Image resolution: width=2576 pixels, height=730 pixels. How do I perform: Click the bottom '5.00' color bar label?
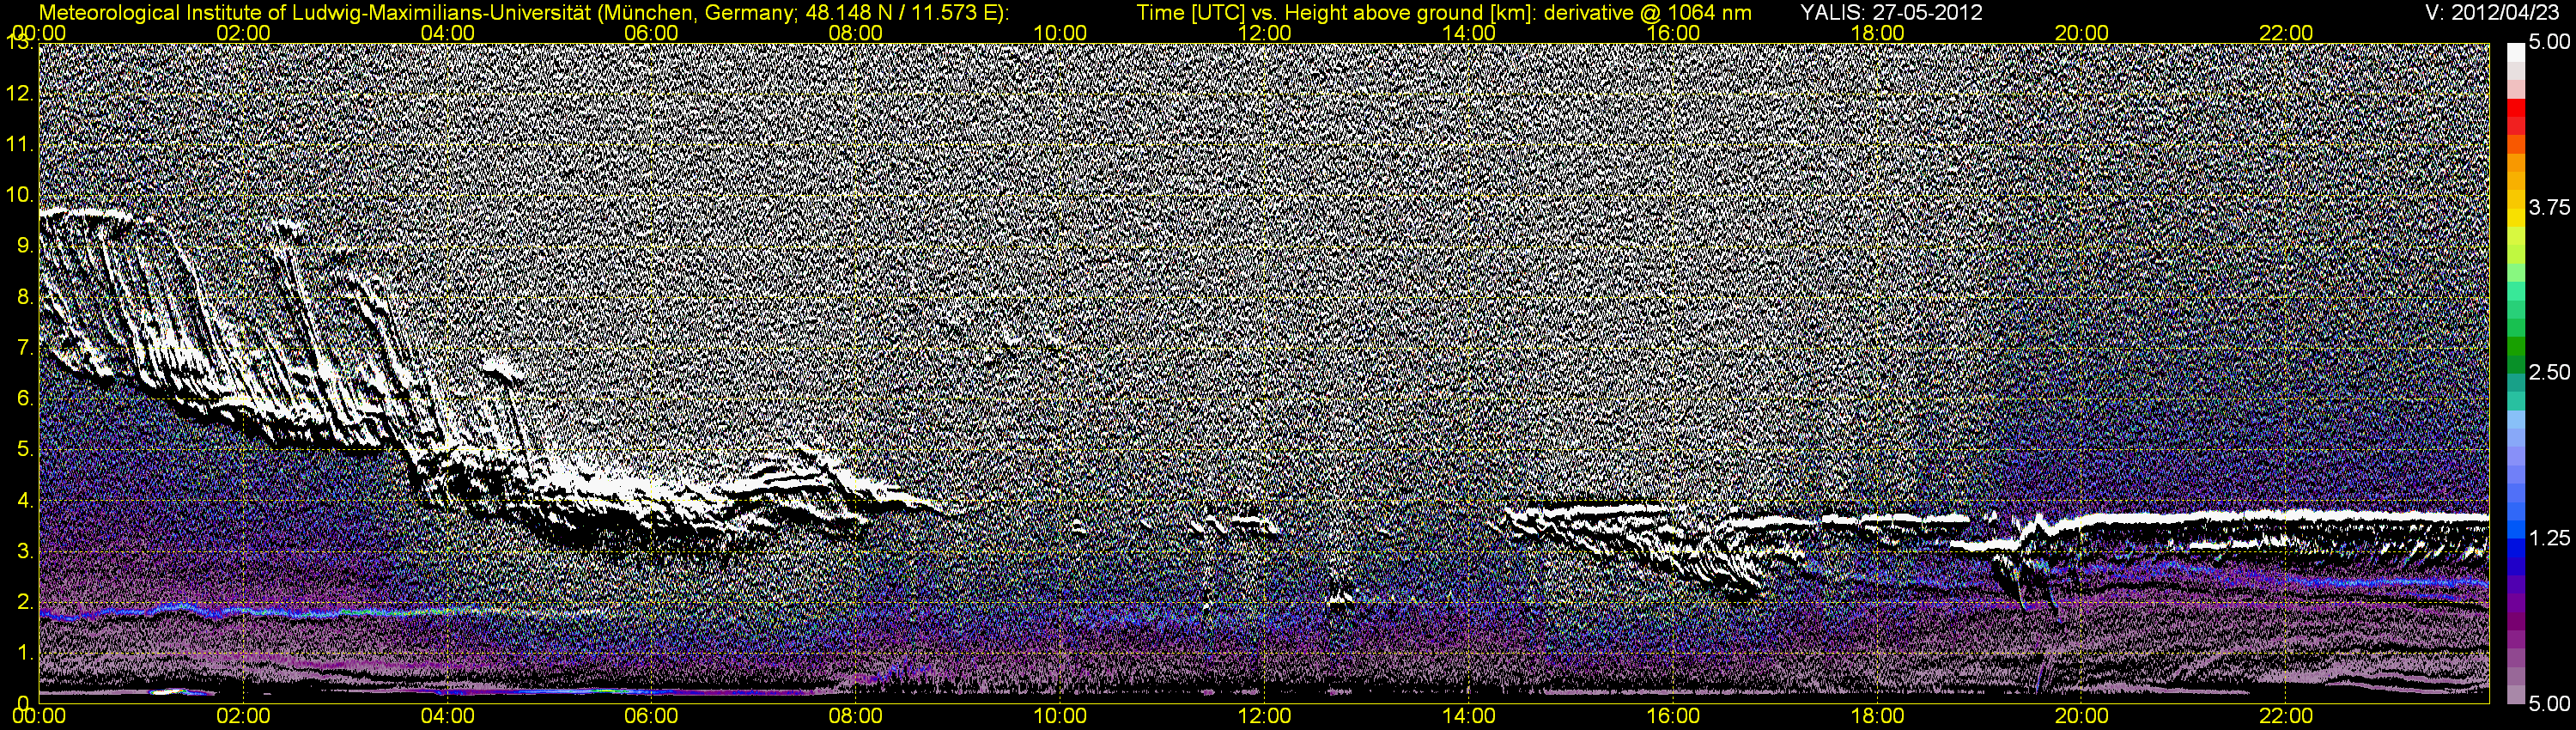pos(2549,703)
